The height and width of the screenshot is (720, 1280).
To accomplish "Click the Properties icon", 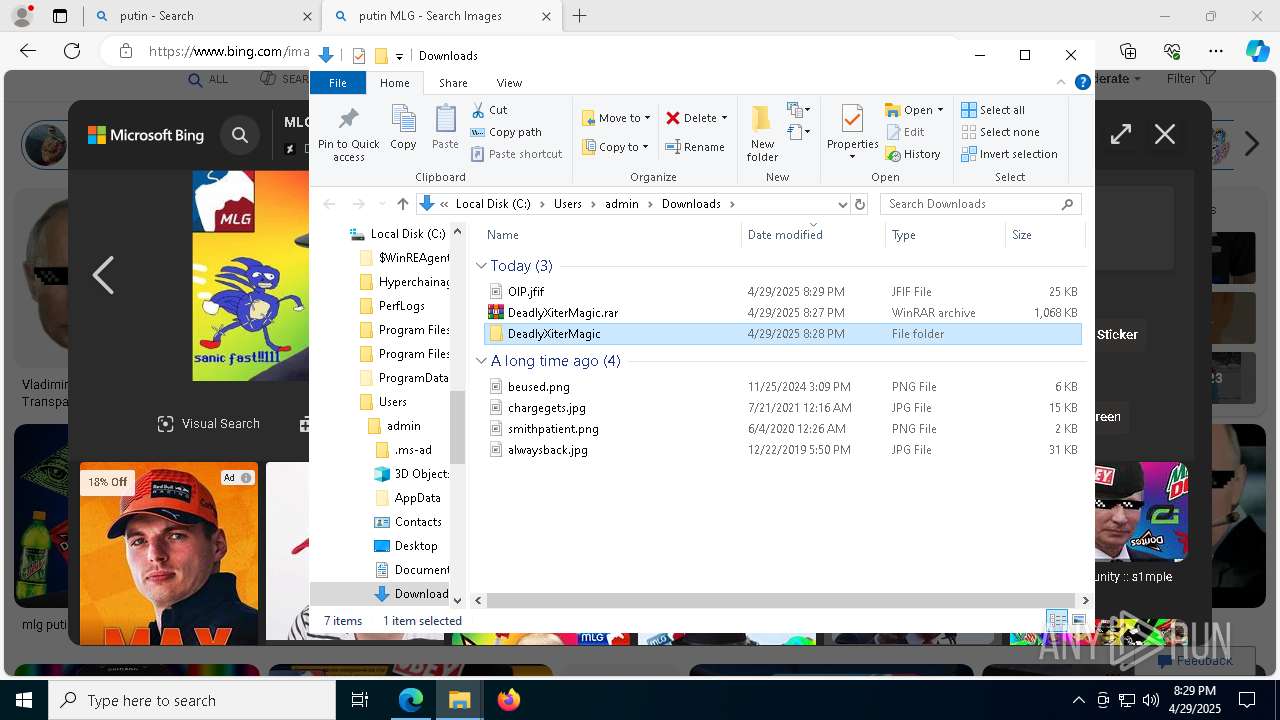I will [852, 119].
